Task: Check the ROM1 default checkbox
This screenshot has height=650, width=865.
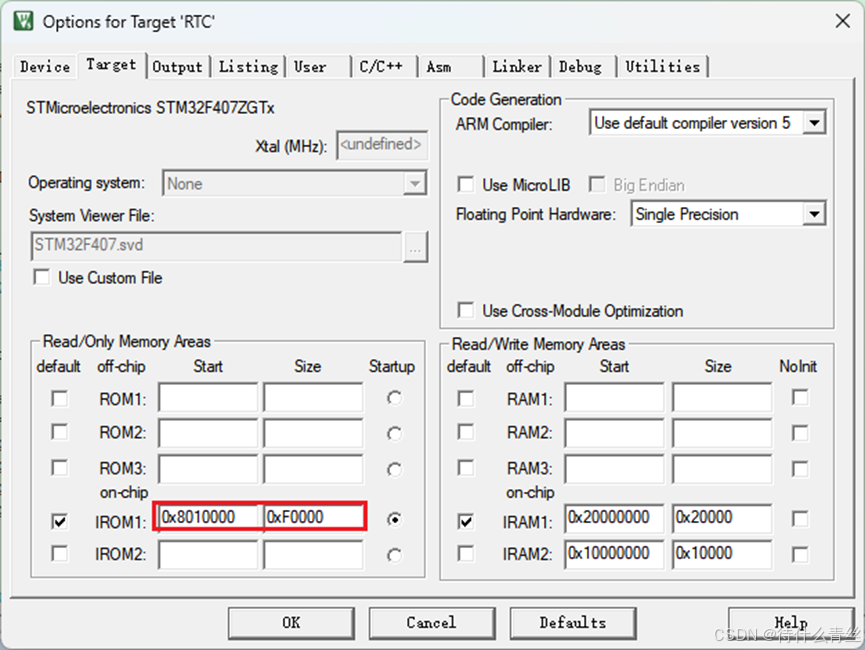Action: click(x=60, y=398)
